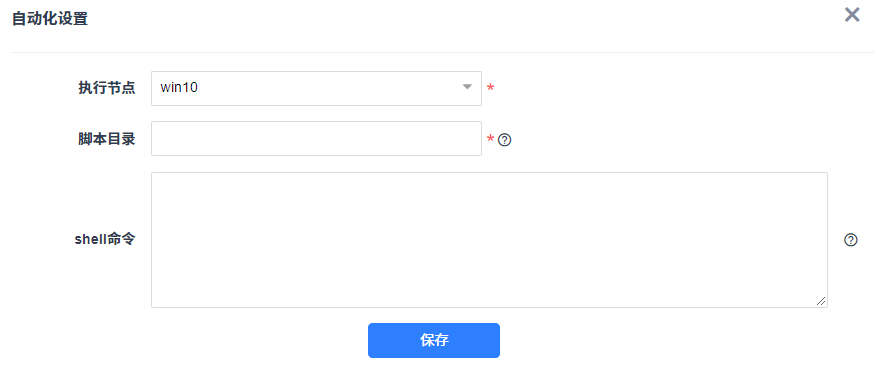This screenshot has height=366, width=876.
Task: Grab the text area resize grip
Action: pos(821,301)
